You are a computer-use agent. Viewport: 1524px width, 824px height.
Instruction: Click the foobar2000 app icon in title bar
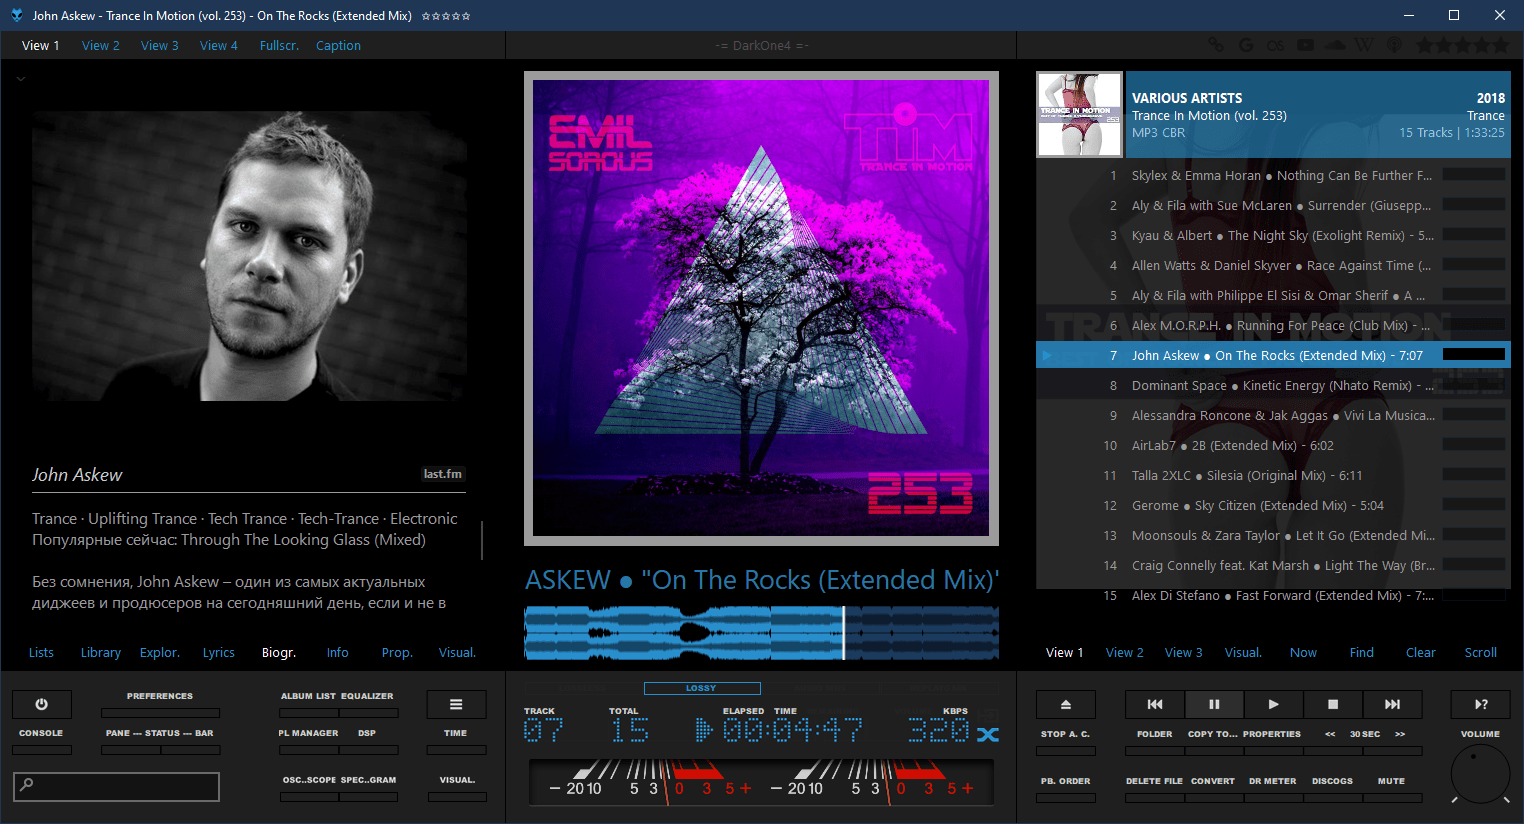pyautogui.click(x=16, y=15)
